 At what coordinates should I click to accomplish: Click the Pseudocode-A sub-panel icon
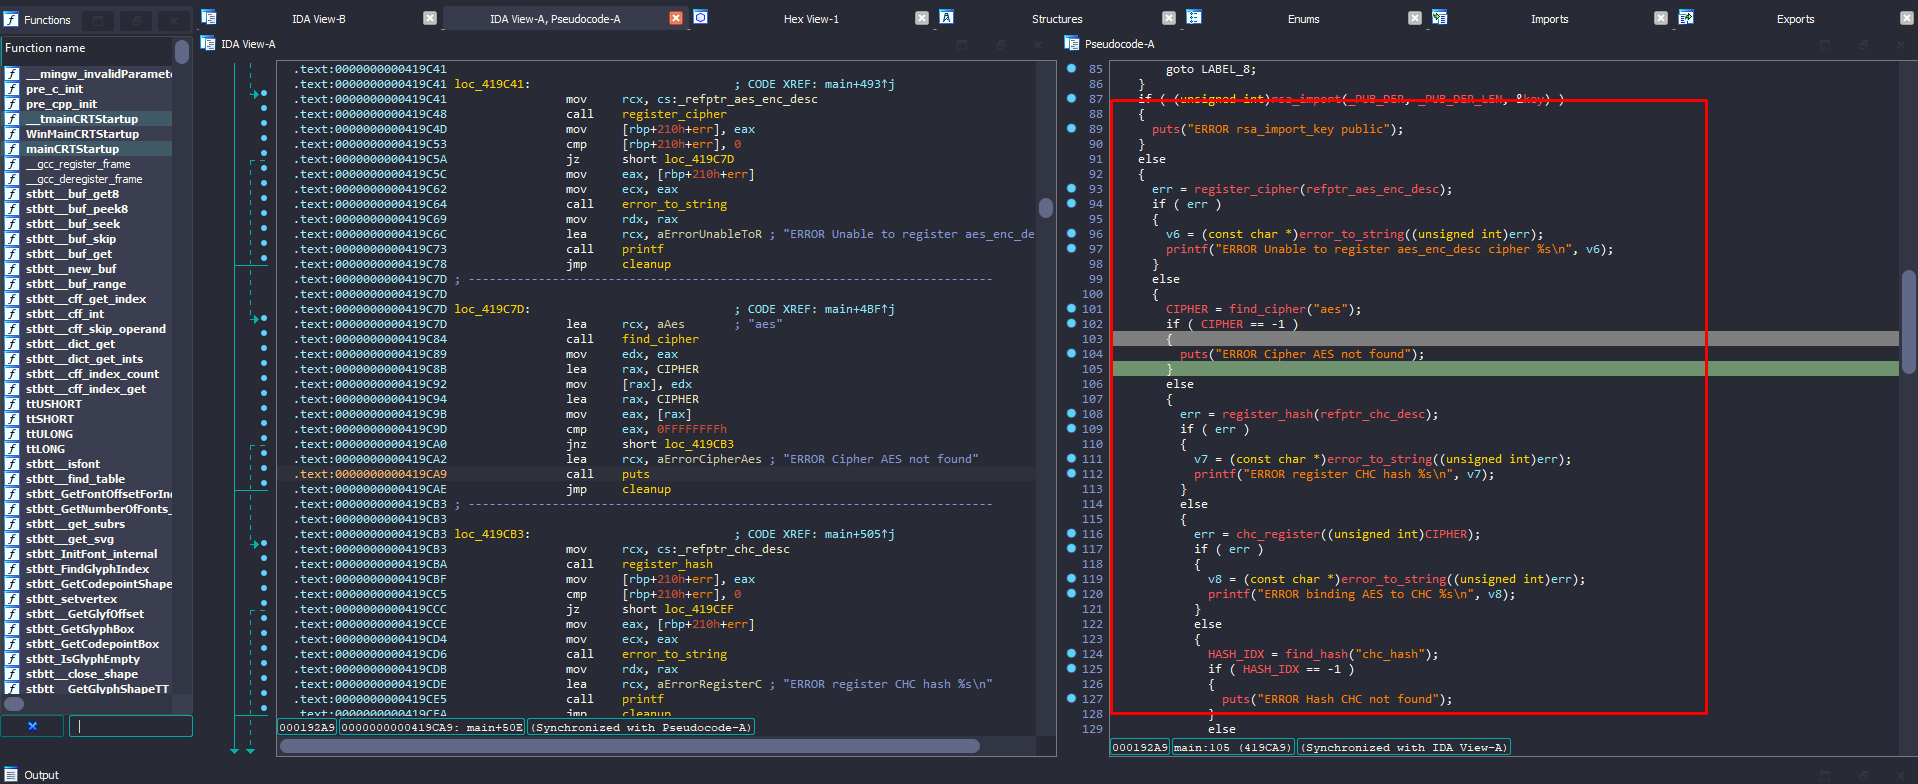[x=1072, y=43]
